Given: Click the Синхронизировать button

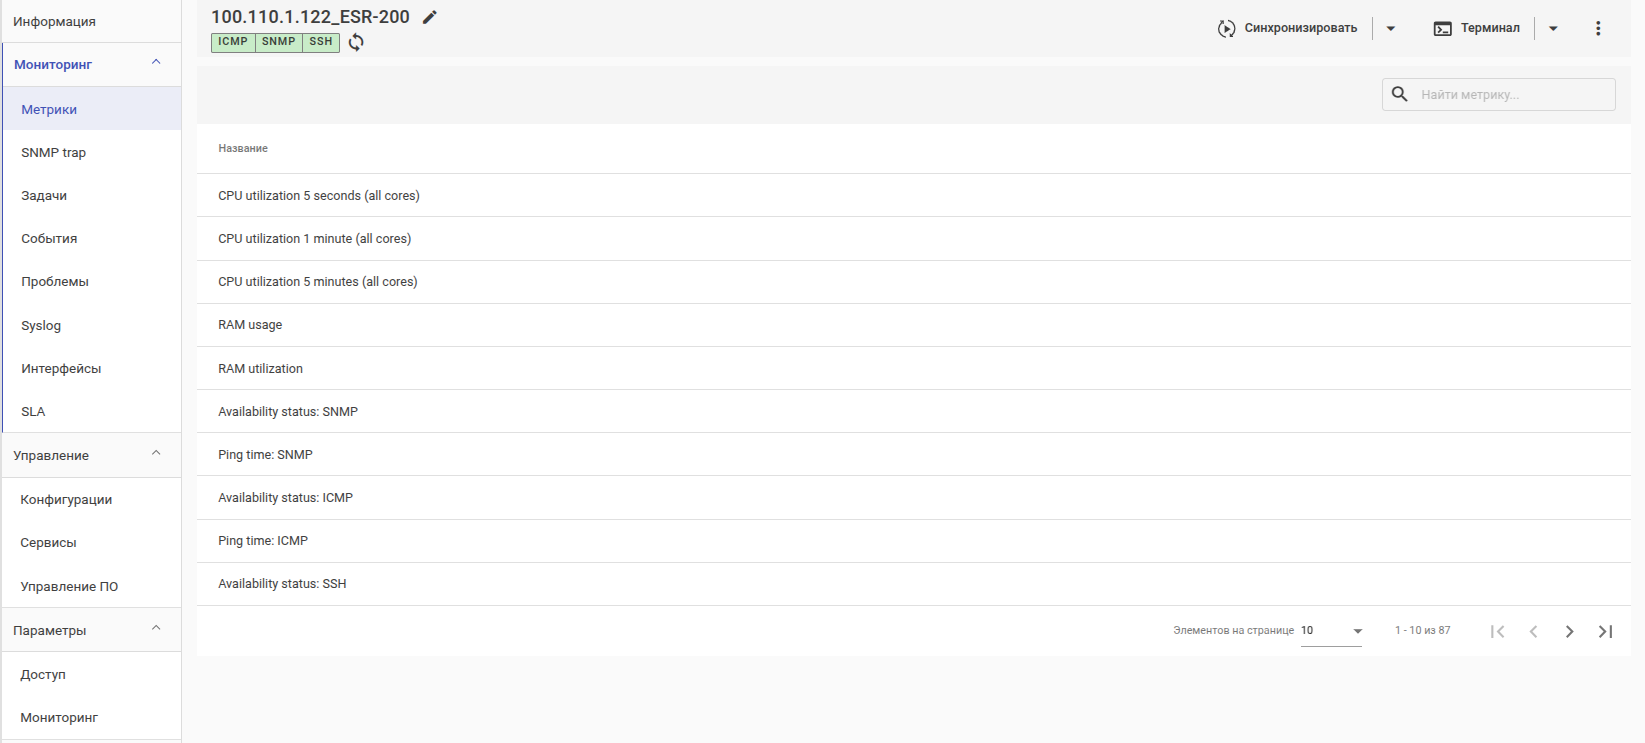Looking at the screenshot, I should 1288,29.
